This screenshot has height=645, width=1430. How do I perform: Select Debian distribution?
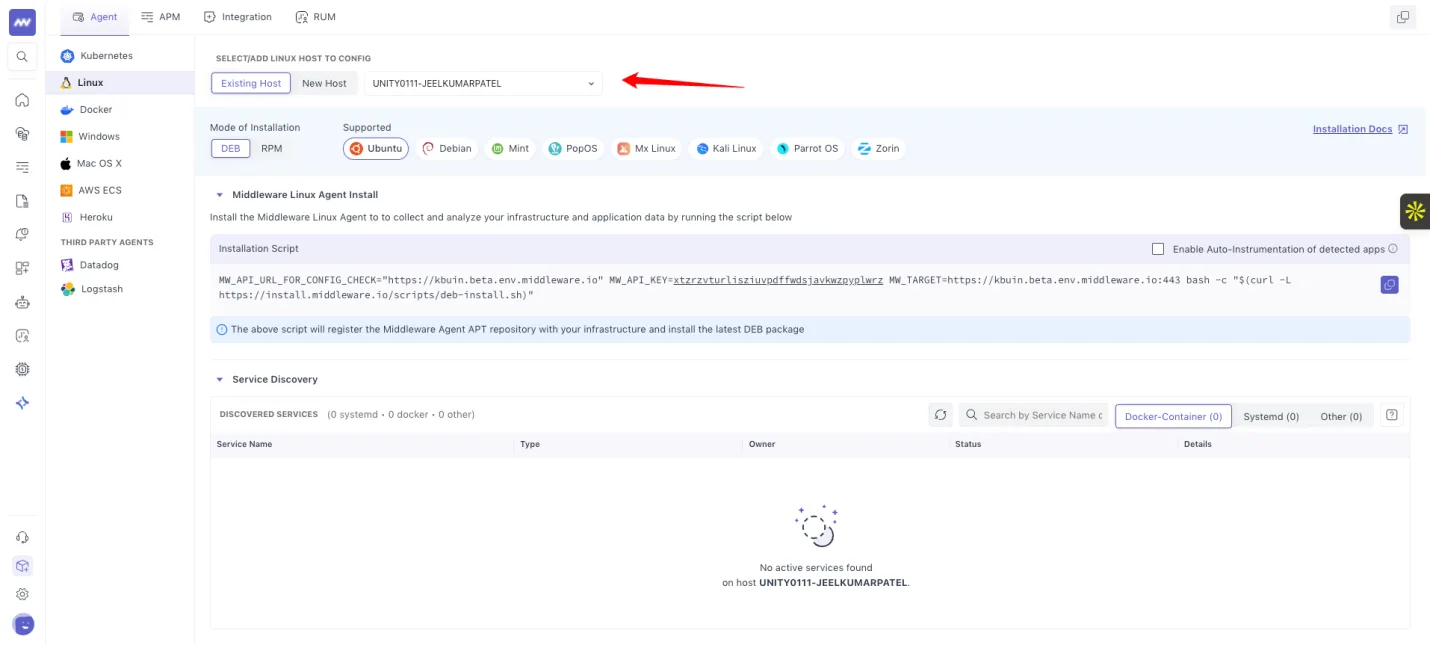pos(446,148)
